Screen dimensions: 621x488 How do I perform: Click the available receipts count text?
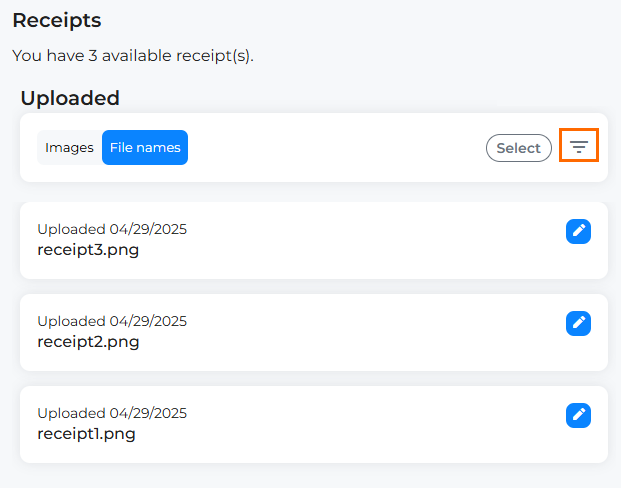[x=133, y=55]
